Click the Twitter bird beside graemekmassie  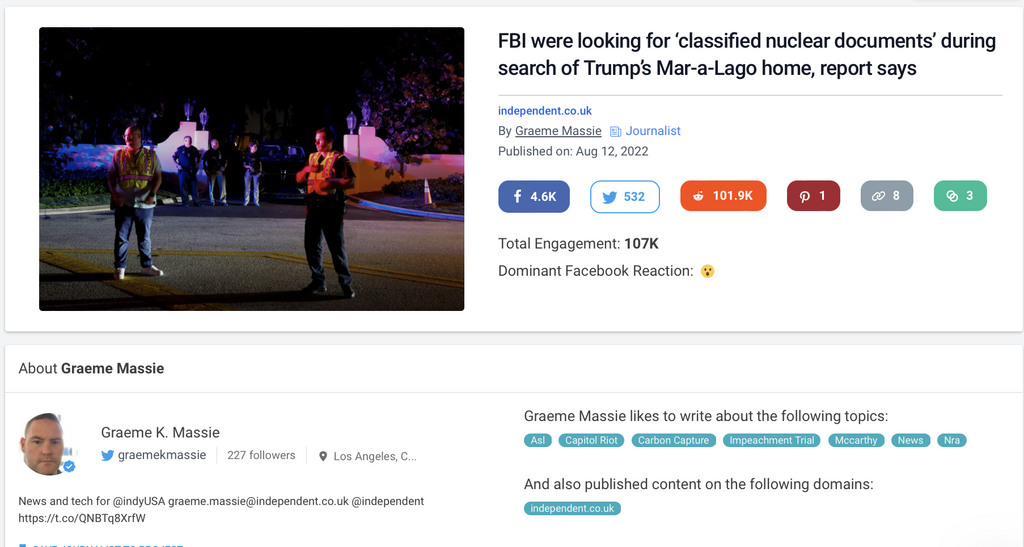click(108, 455)
